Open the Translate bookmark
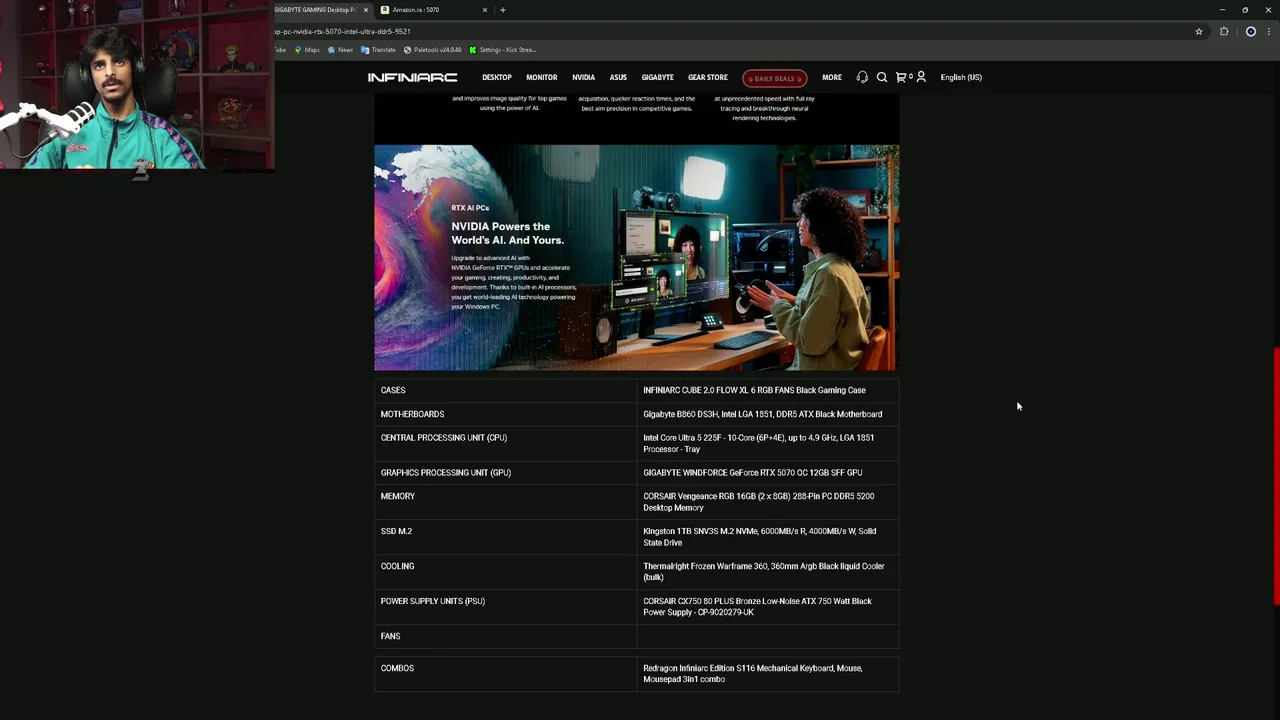This screenshot has height=720, width=1280. [378, 50]
